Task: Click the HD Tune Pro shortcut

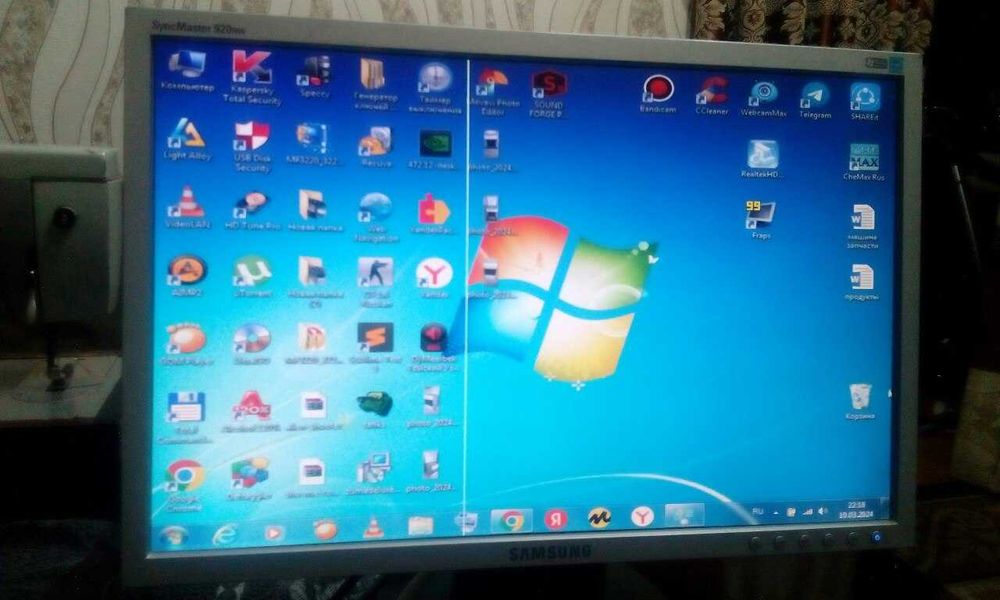Action: pyautogui.click(x=252, y=210)
